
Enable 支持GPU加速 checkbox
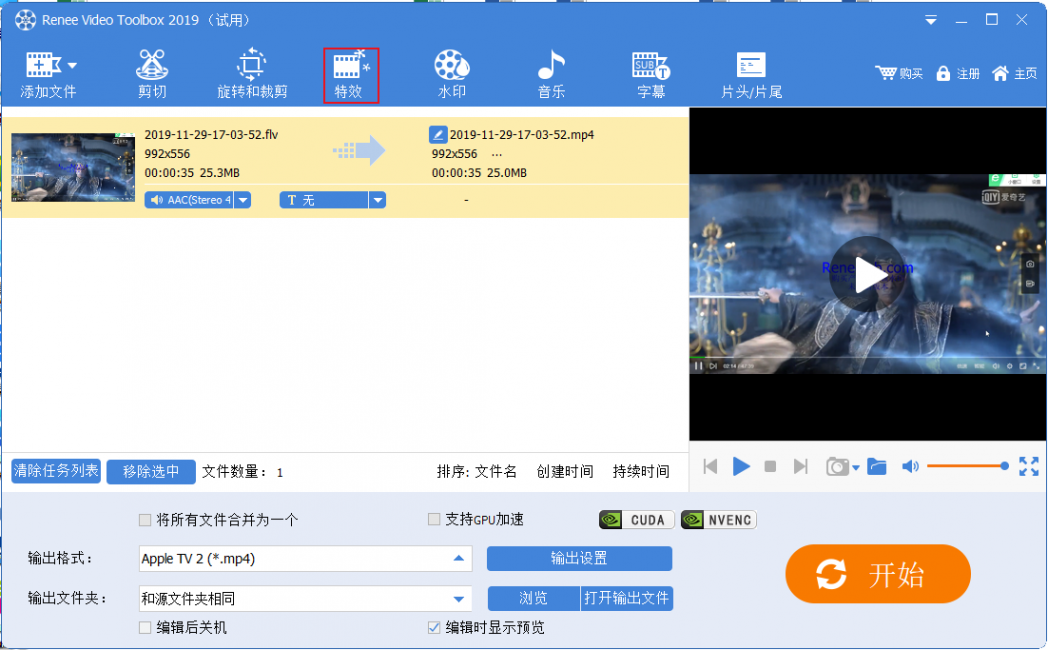point(434,519)
